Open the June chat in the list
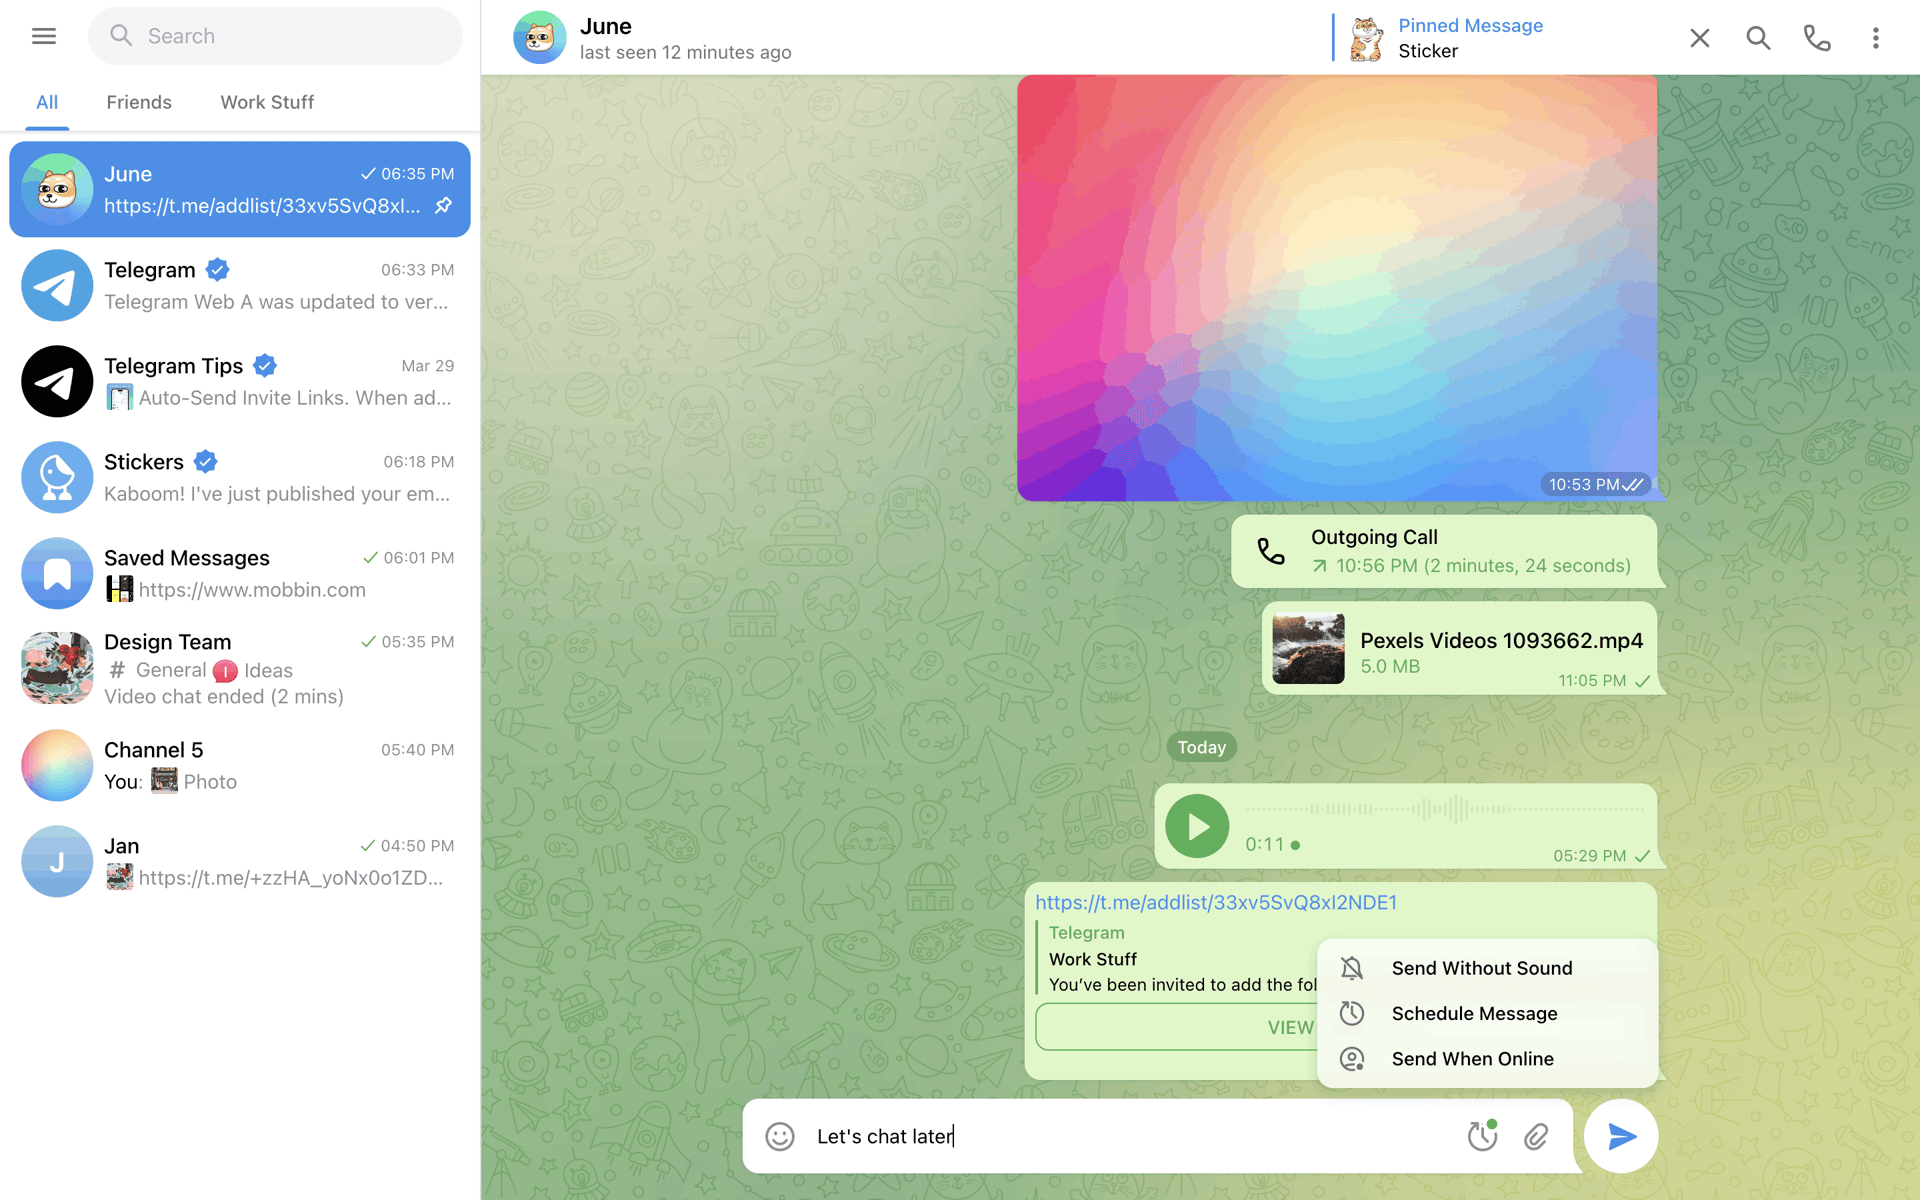This screenshot has height=1200, width=1920. pos(240,189)
